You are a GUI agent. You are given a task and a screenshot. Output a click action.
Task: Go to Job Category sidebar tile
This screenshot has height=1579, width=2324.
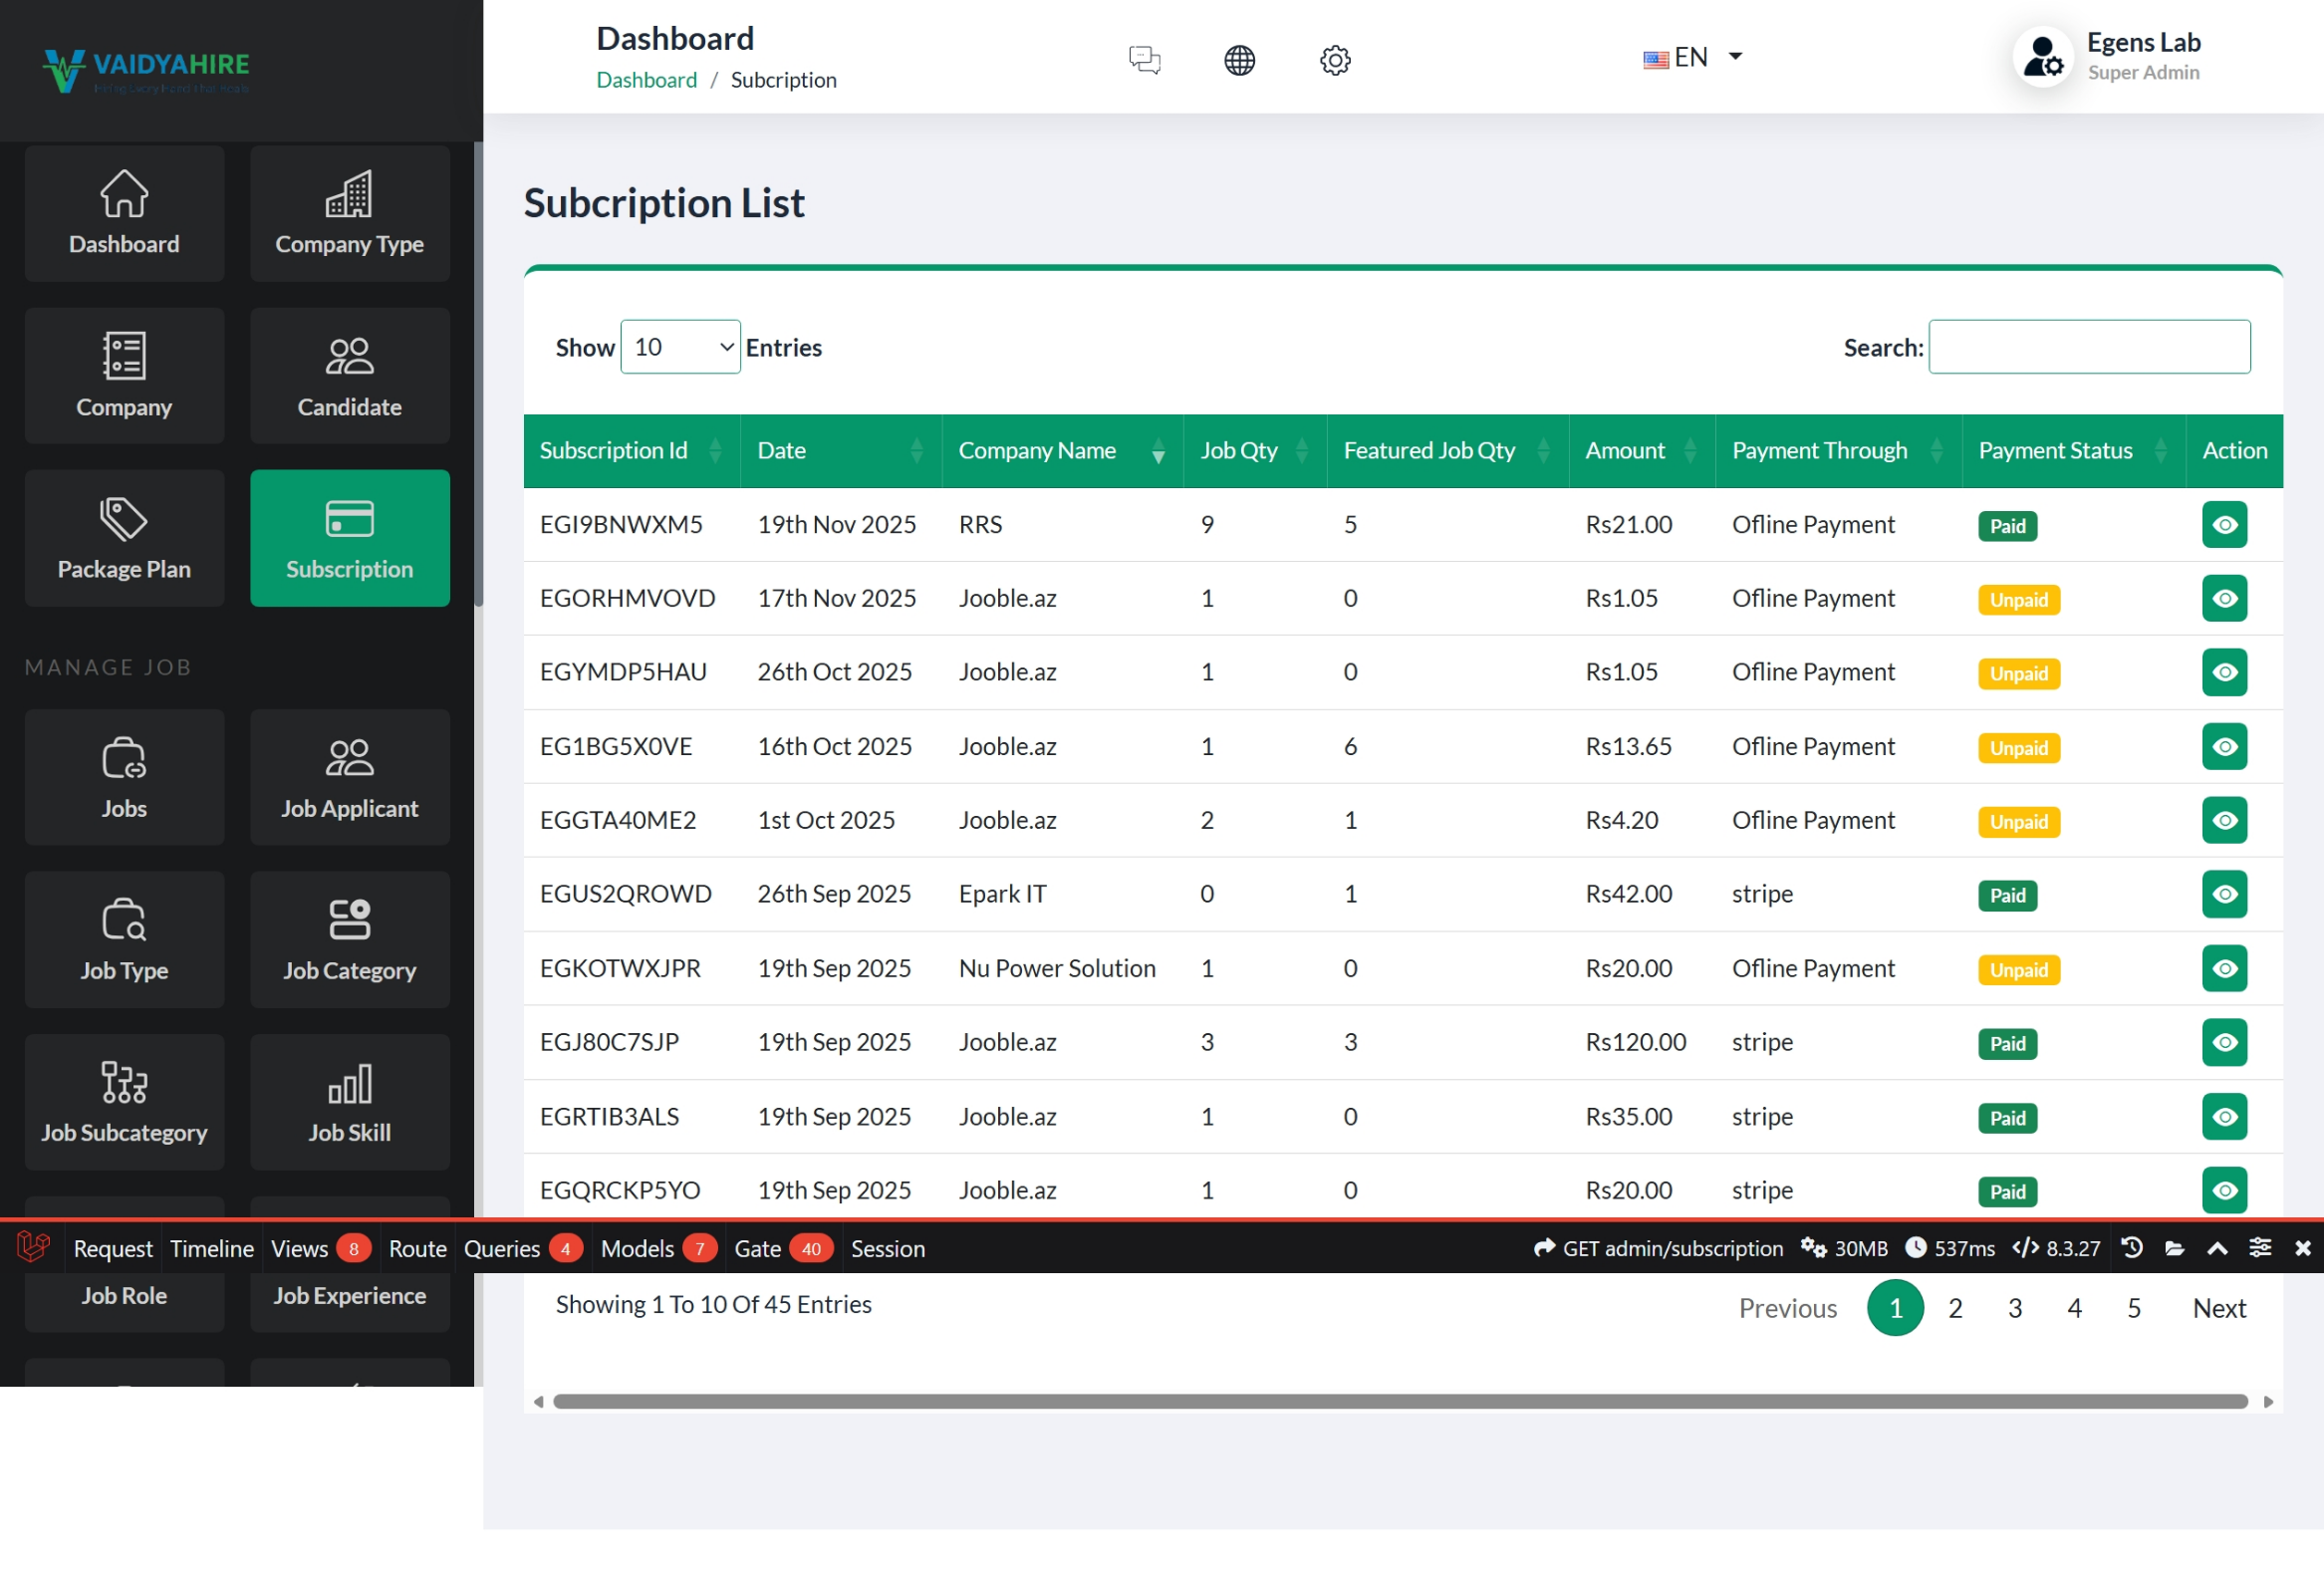point(349,939)
